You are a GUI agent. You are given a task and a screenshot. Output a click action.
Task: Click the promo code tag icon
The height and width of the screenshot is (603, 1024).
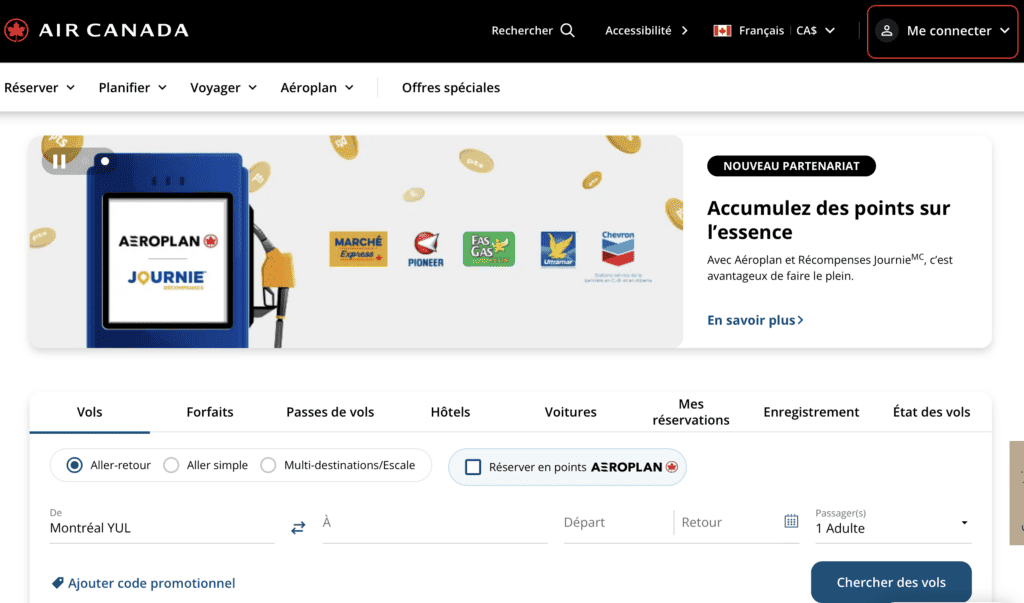56,582
